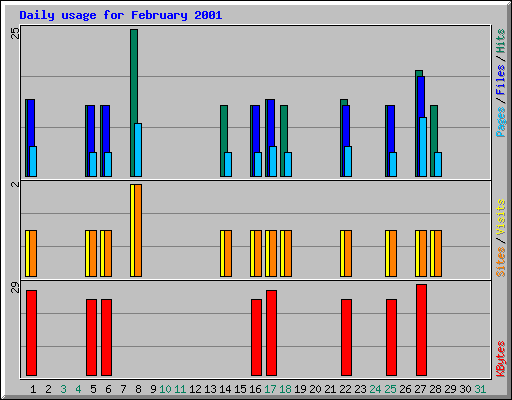Click the red KBytes bar for day 16

(x=256, y=337)
